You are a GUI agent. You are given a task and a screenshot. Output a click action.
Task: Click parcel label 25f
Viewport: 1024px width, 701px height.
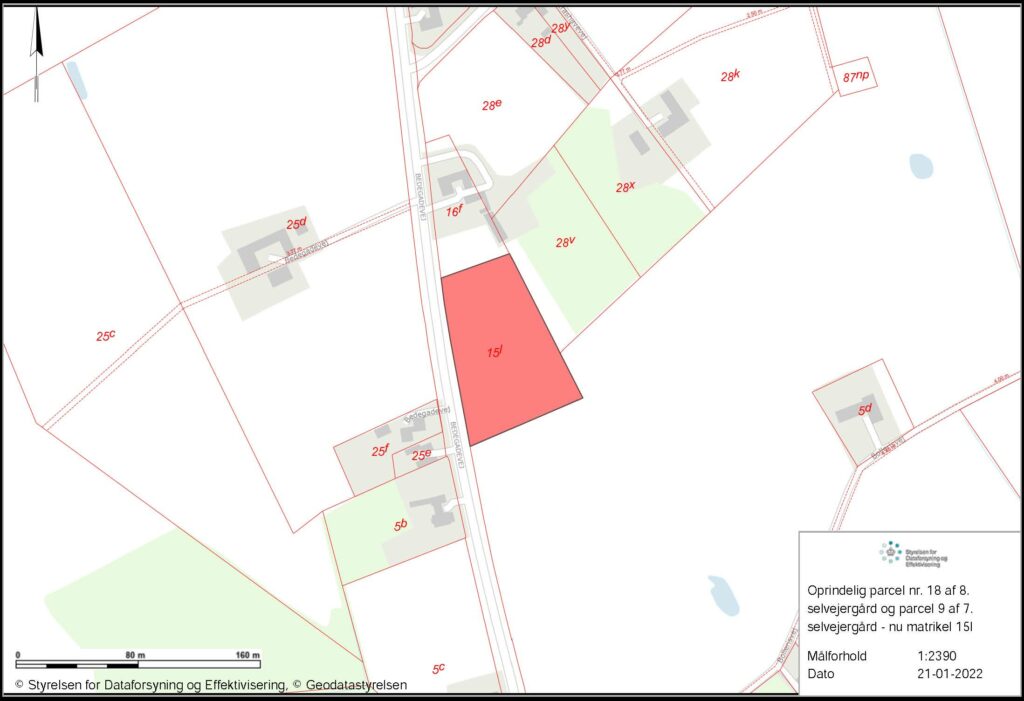pyautogui.click(x=380, y=450)
